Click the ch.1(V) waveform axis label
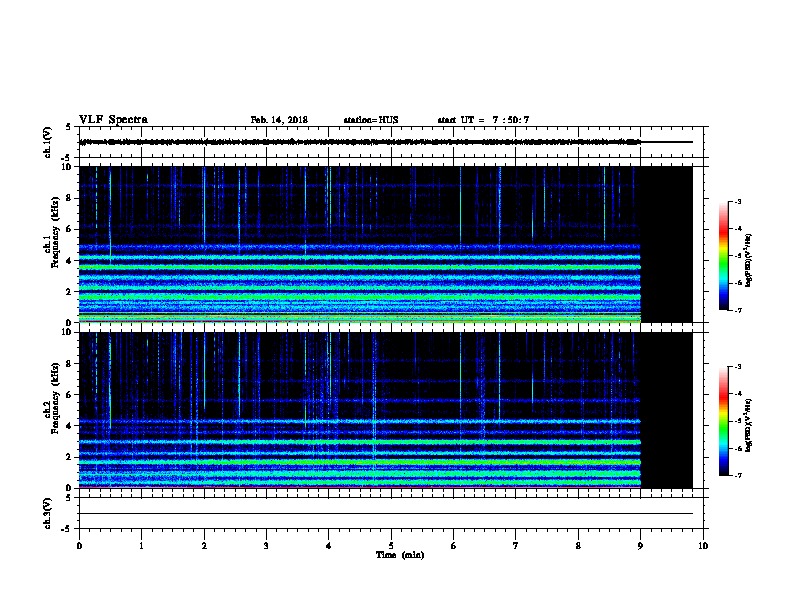 click(47, 142)
